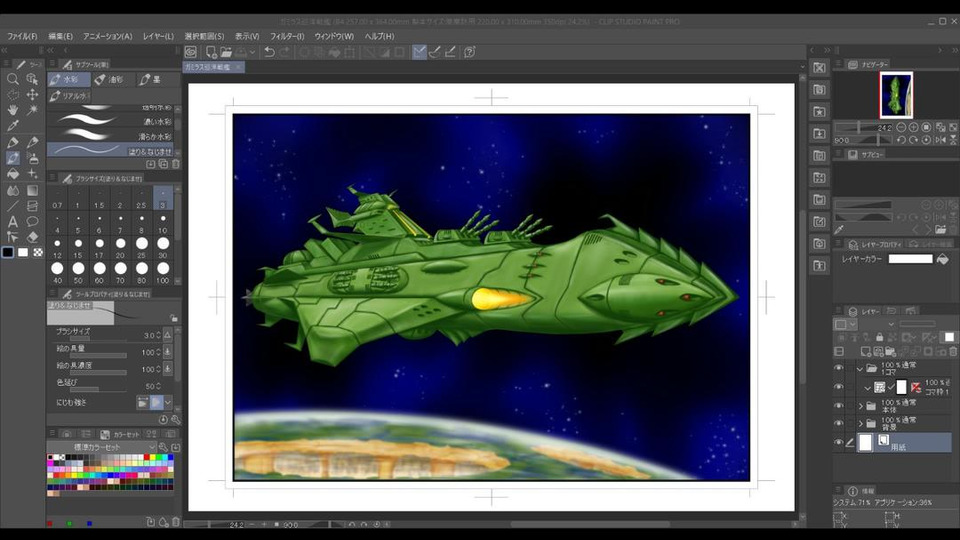
Task: Adjust the Navigator zoom slider
Action: click(863, 127)
